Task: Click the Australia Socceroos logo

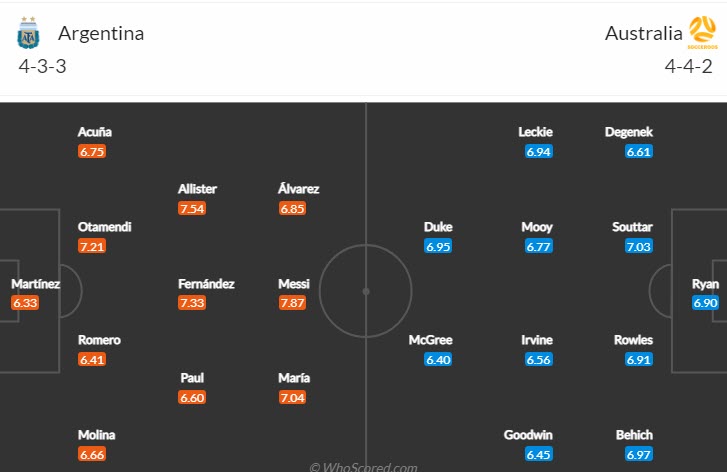Action: pyautogui.click(x=702, y=33)
